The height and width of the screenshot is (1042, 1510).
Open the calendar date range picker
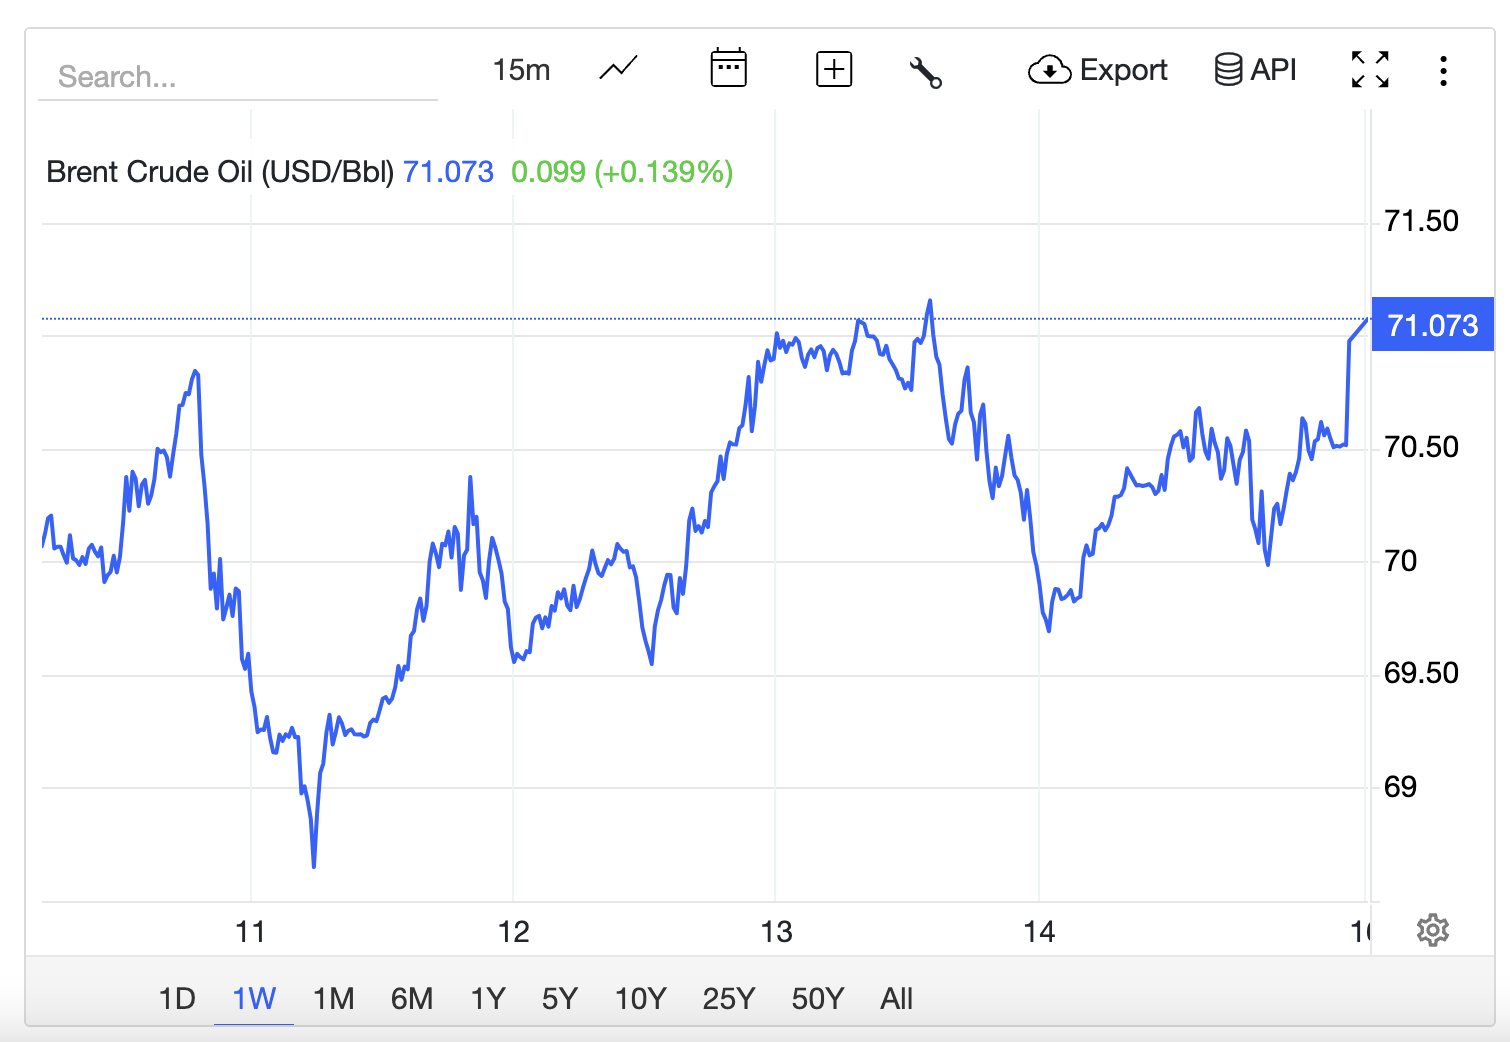[x=728, y=68]
